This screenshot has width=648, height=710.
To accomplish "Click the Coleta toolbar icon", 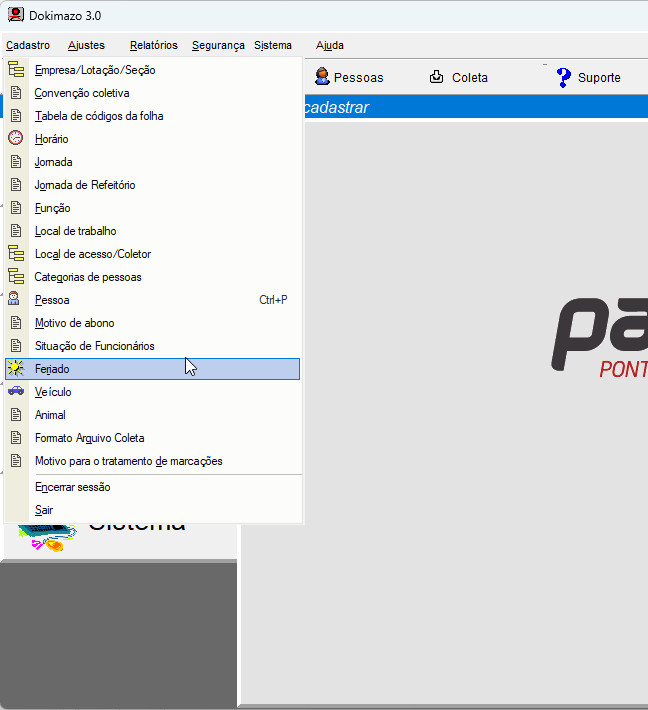I will pos(436,77).
